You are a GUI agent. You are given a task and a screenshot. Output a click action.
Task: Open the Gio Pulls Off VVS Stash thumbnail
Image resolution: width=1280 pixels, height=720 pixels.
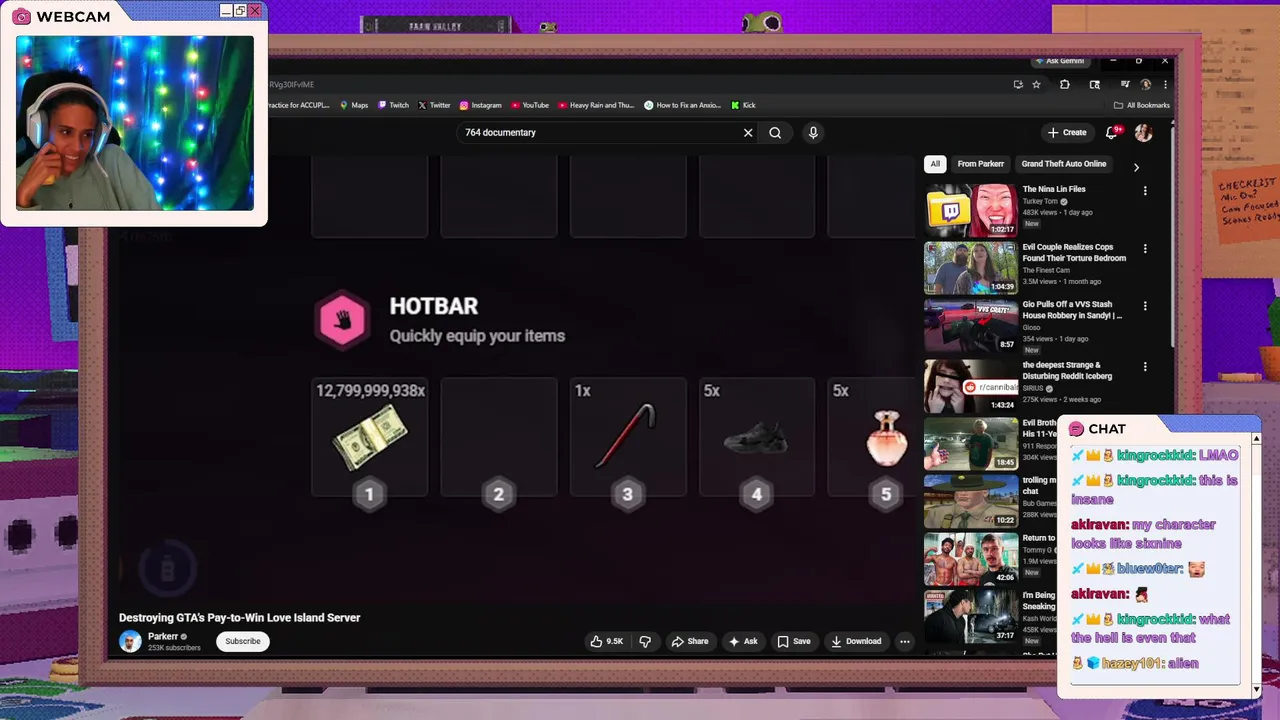coord(971,326)
